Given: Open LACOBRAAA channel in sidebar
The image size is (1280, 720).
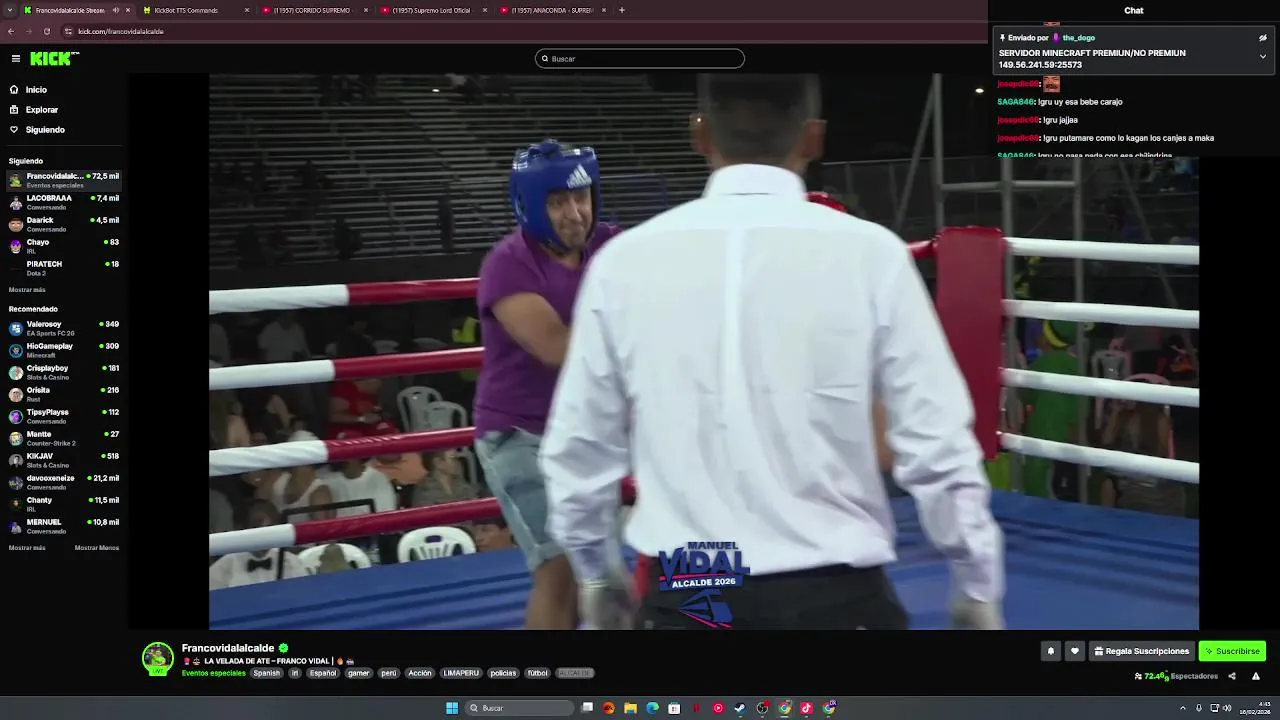Looking at the screenshot, I should pyautogui.click(x=64, y=202).
